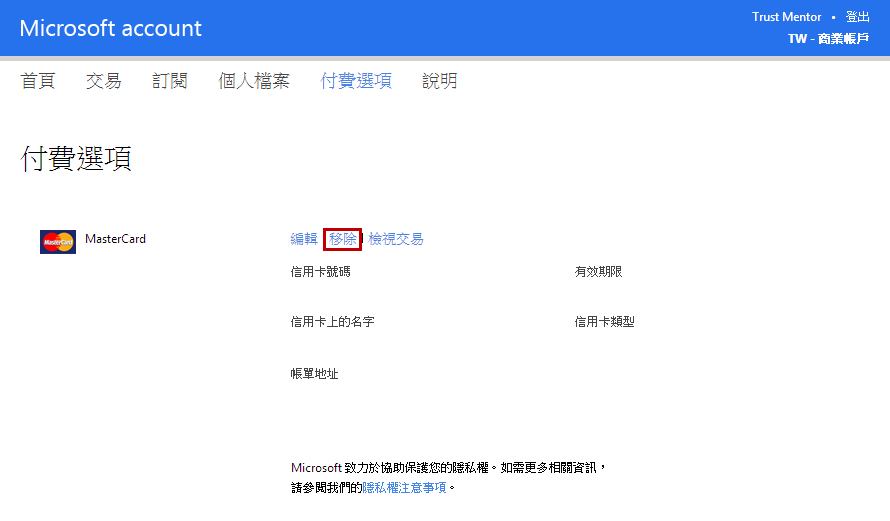Screen dimensions: 890x521
Task: Switch to the 訂閱 subscriptions tab
Action: [x=170, y=81]
